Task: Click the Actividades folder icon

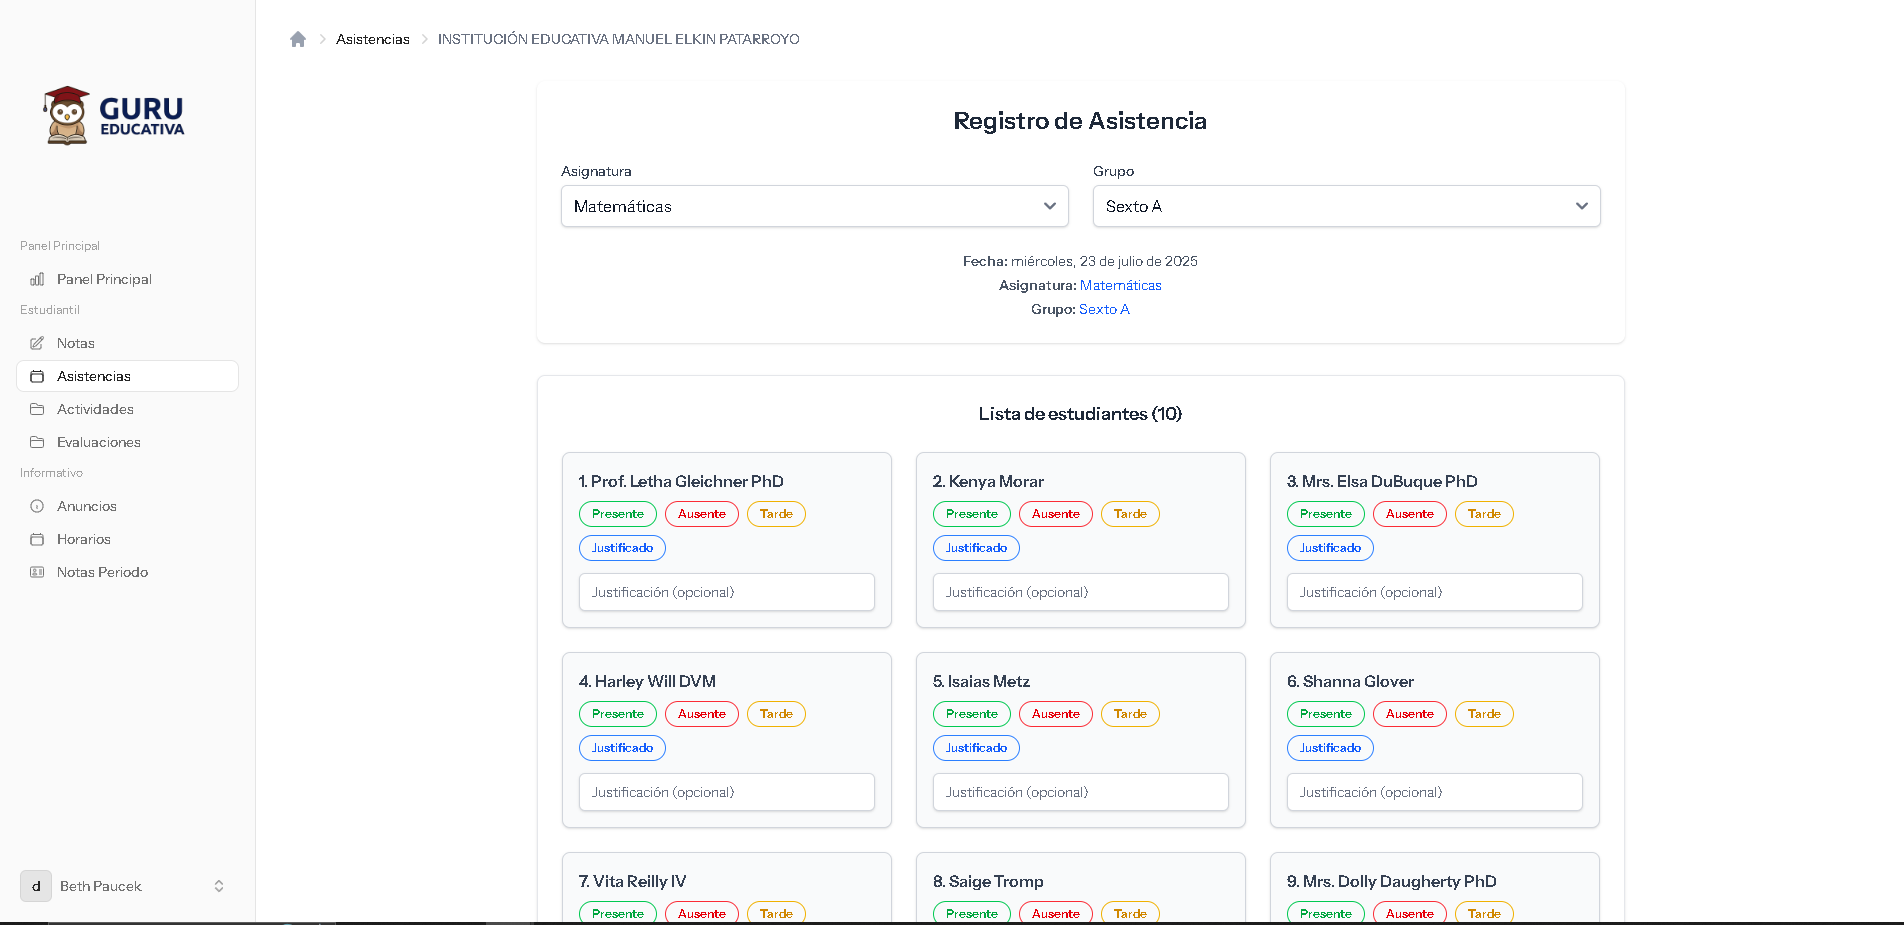Action: tap(37, 409)
